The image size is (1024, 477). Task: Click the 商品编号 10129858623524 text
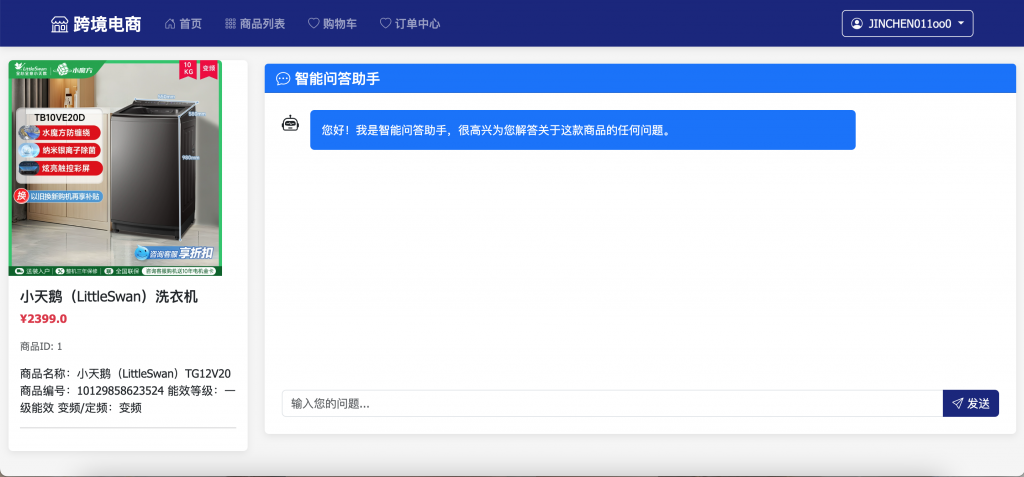(x=92, y=391)
